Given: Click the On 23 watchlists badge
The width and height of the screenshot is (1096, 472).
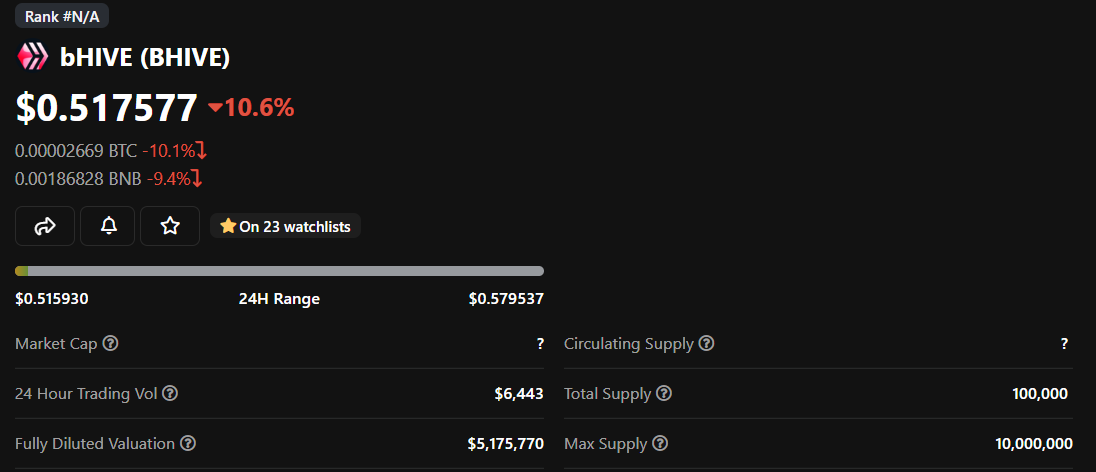Looking at the screenshot, I should 286,226.
